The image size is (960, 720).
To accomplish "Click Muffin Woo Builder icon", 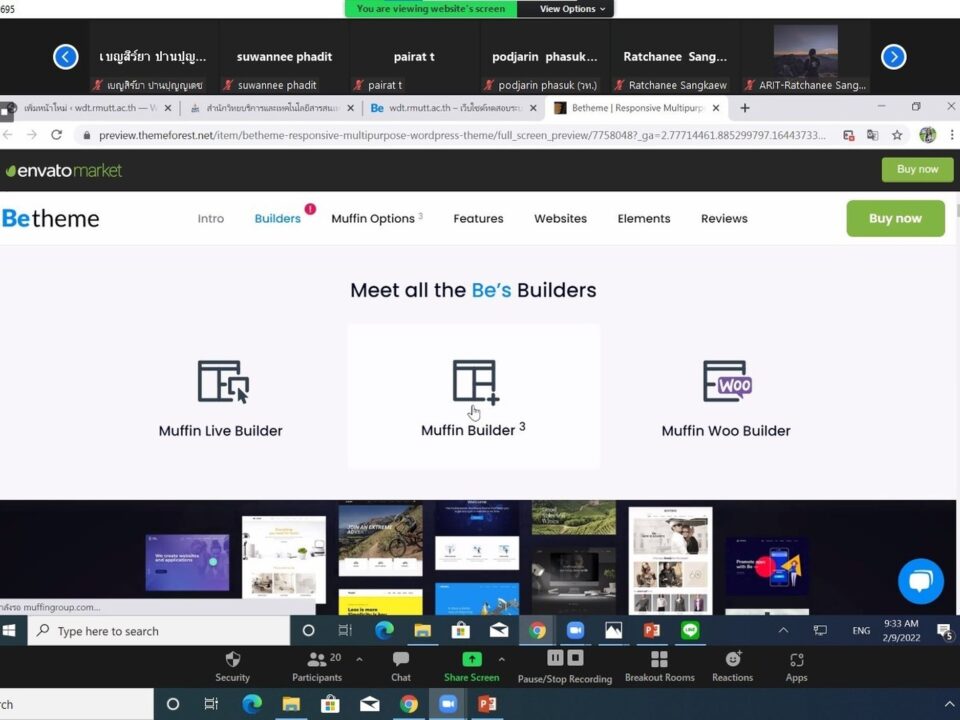I will (x=727, y=381).
